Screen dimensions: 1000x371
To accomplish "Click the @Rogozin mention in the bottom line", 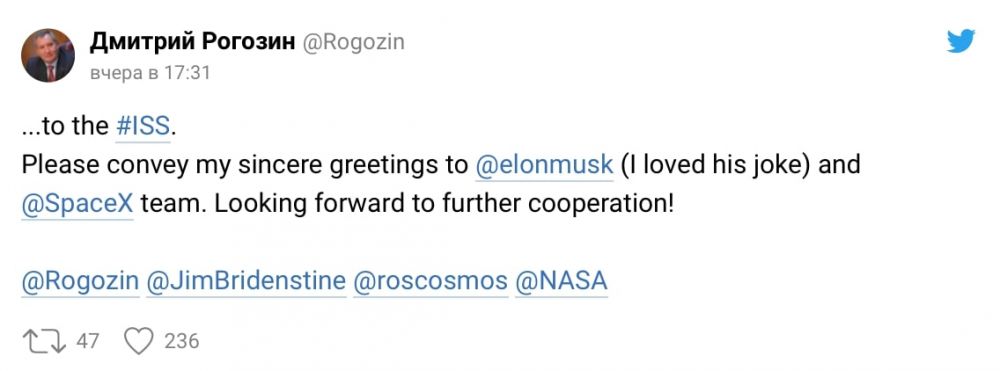I will [80, 282].
